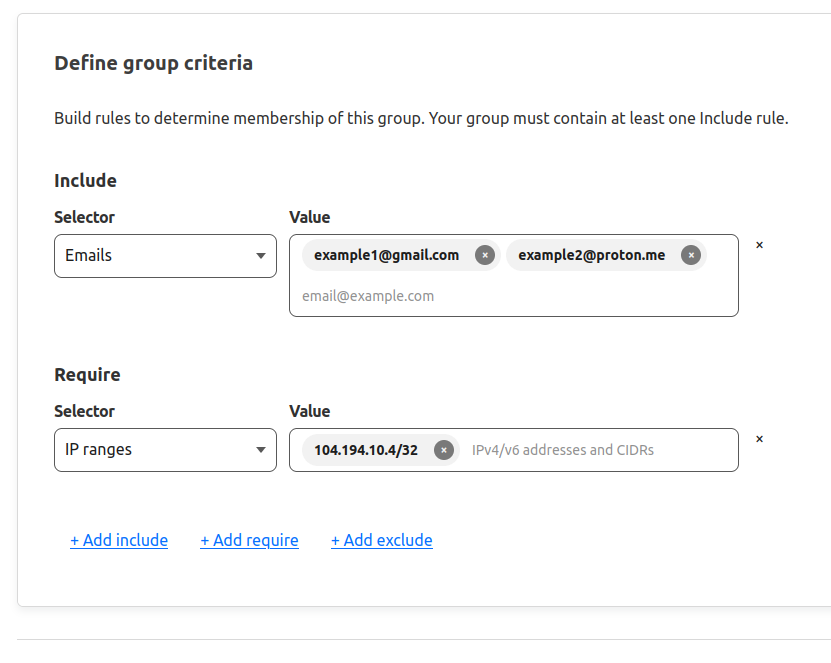This screenshot has height=663, width=831.
Task: Open the Emails selector dropdown
Action: 165,256
